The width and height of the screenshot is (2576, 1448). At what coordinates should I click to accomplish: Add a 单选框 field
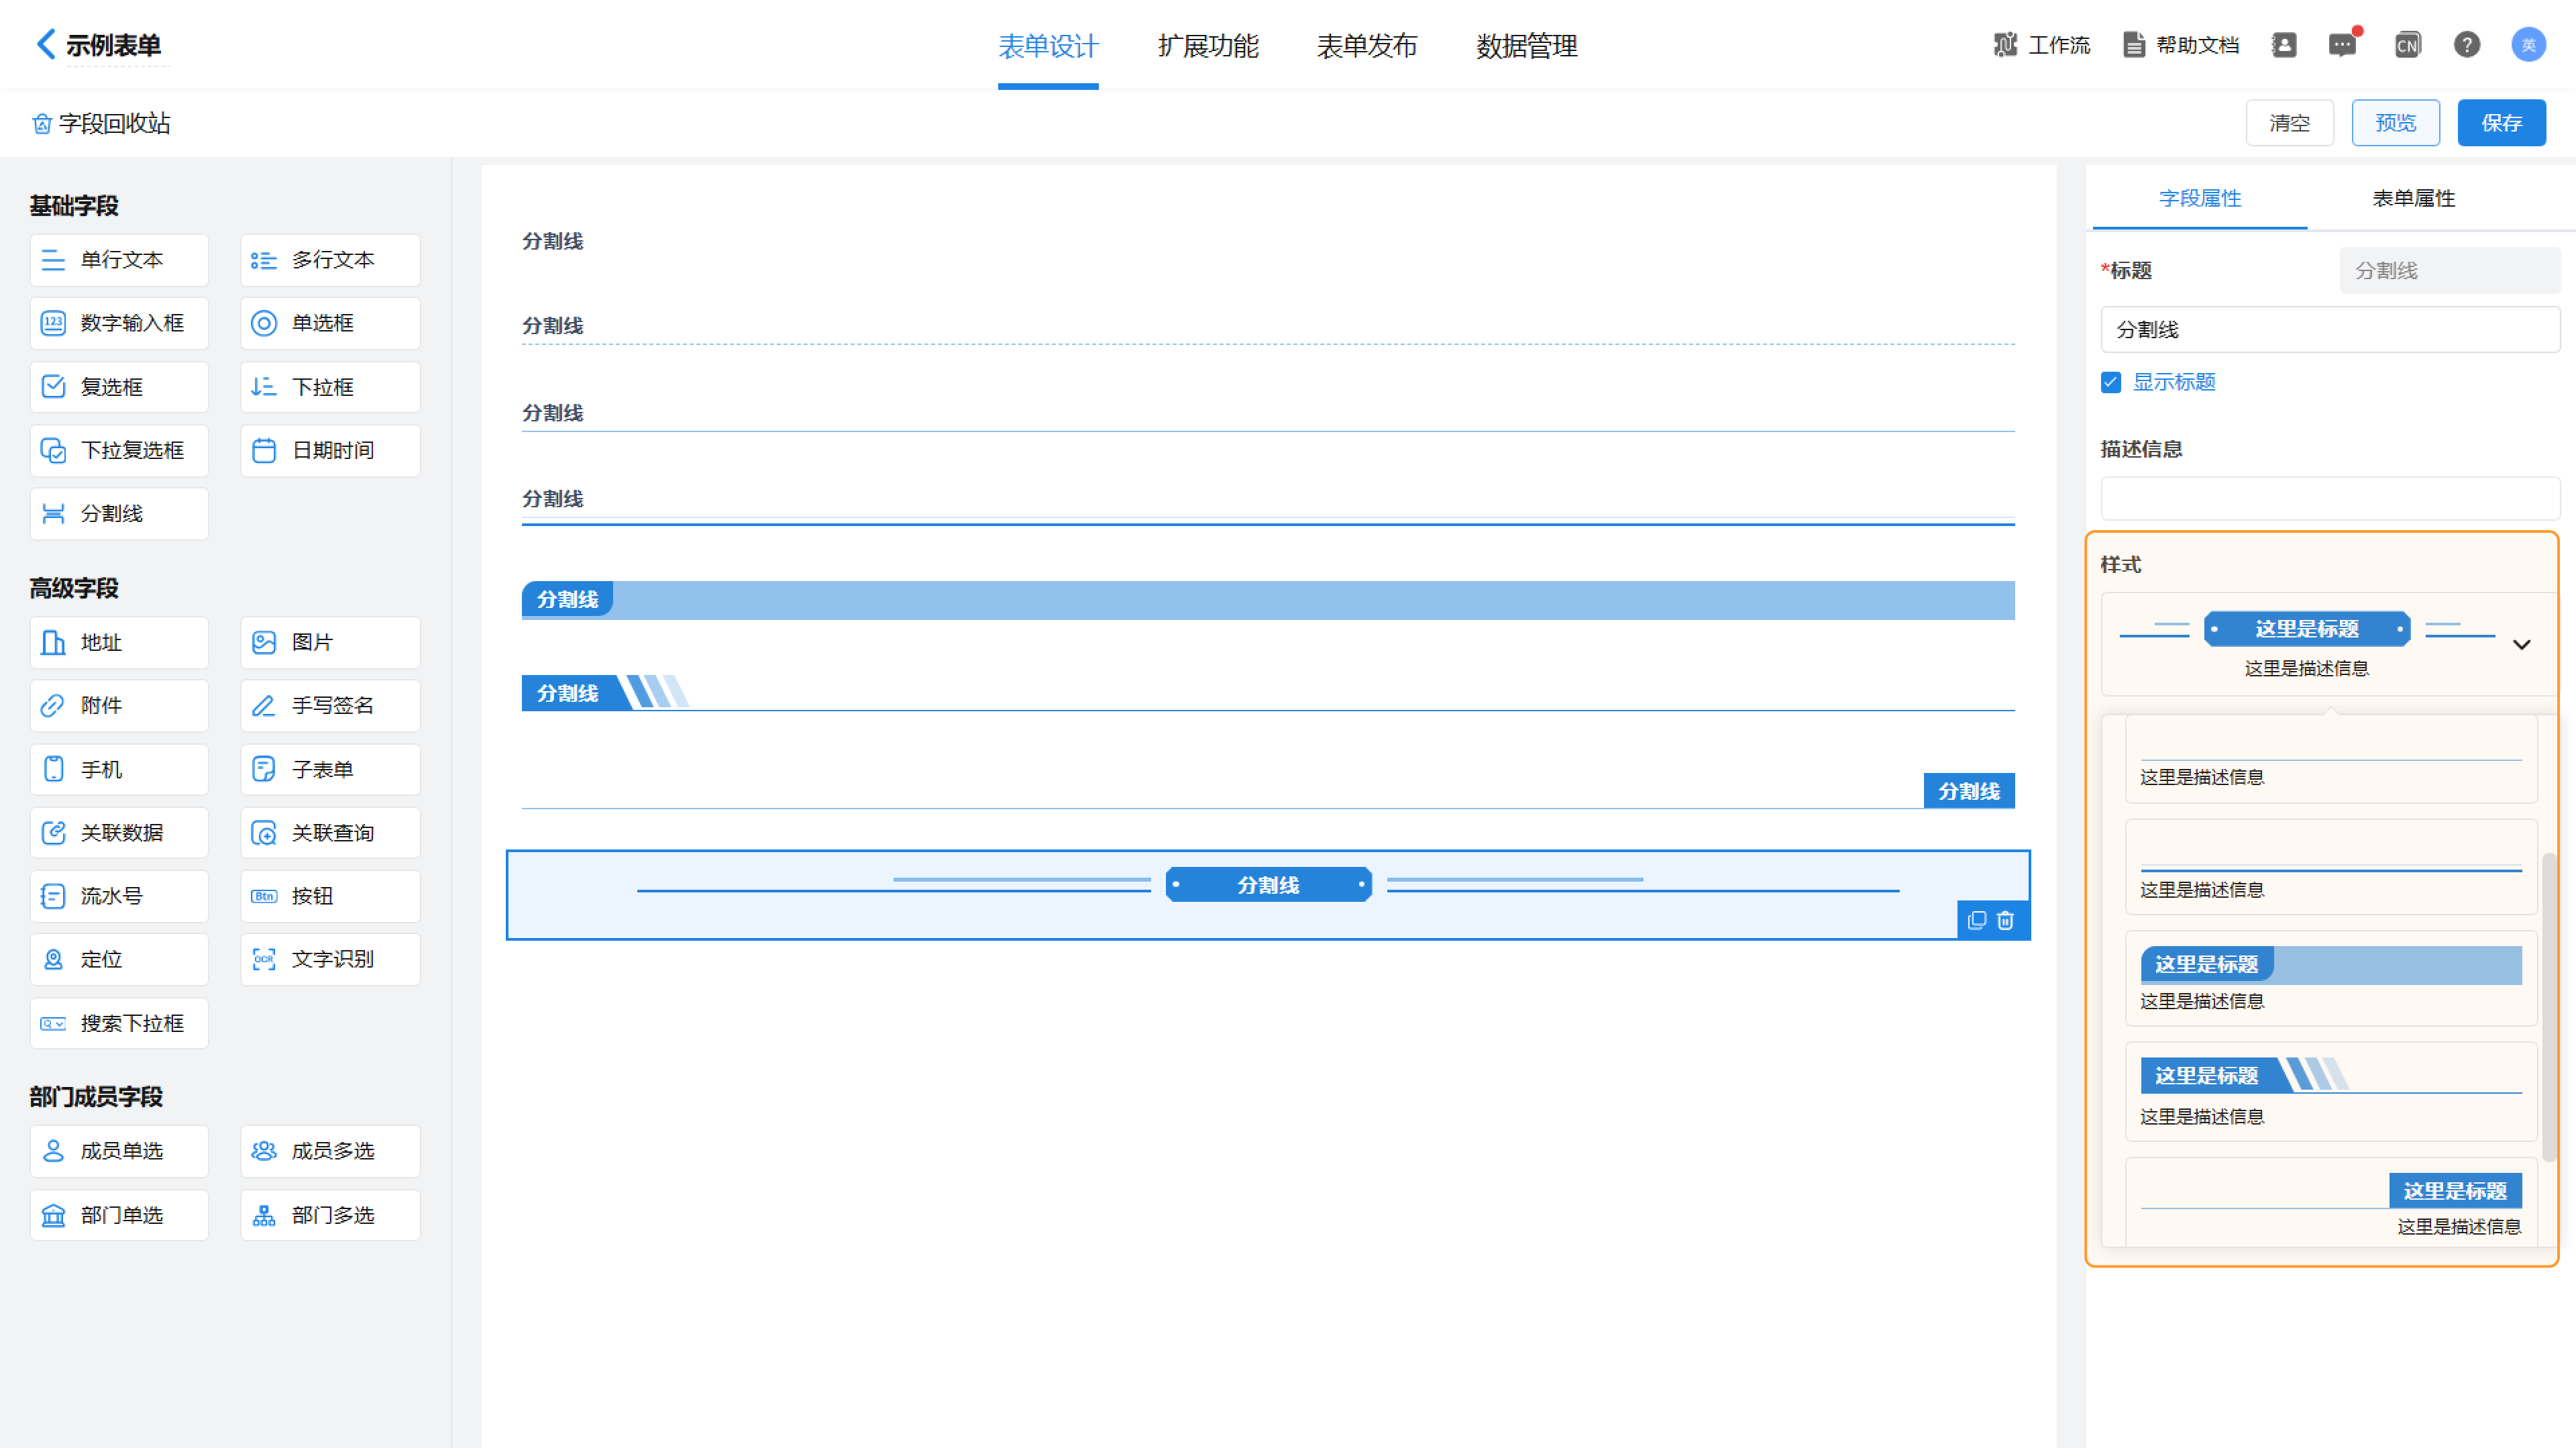[x=330, y=323]
